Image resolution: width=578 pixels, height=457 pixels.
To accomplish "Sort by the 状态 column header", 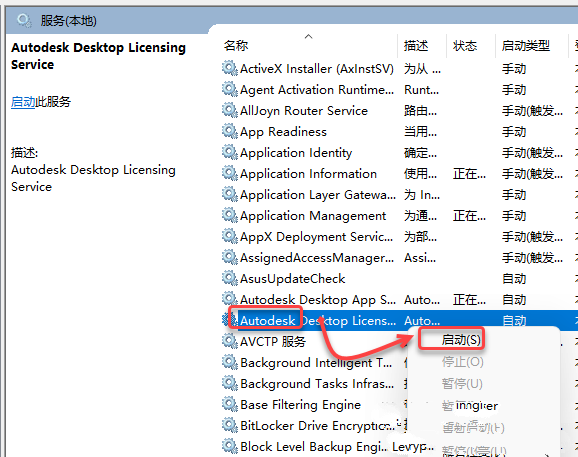I will [465, 46].
